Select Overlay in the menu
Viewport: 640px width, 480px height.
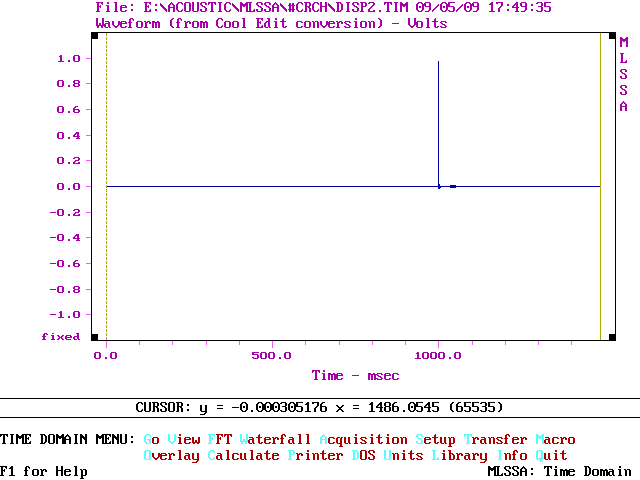pos(171,456)
